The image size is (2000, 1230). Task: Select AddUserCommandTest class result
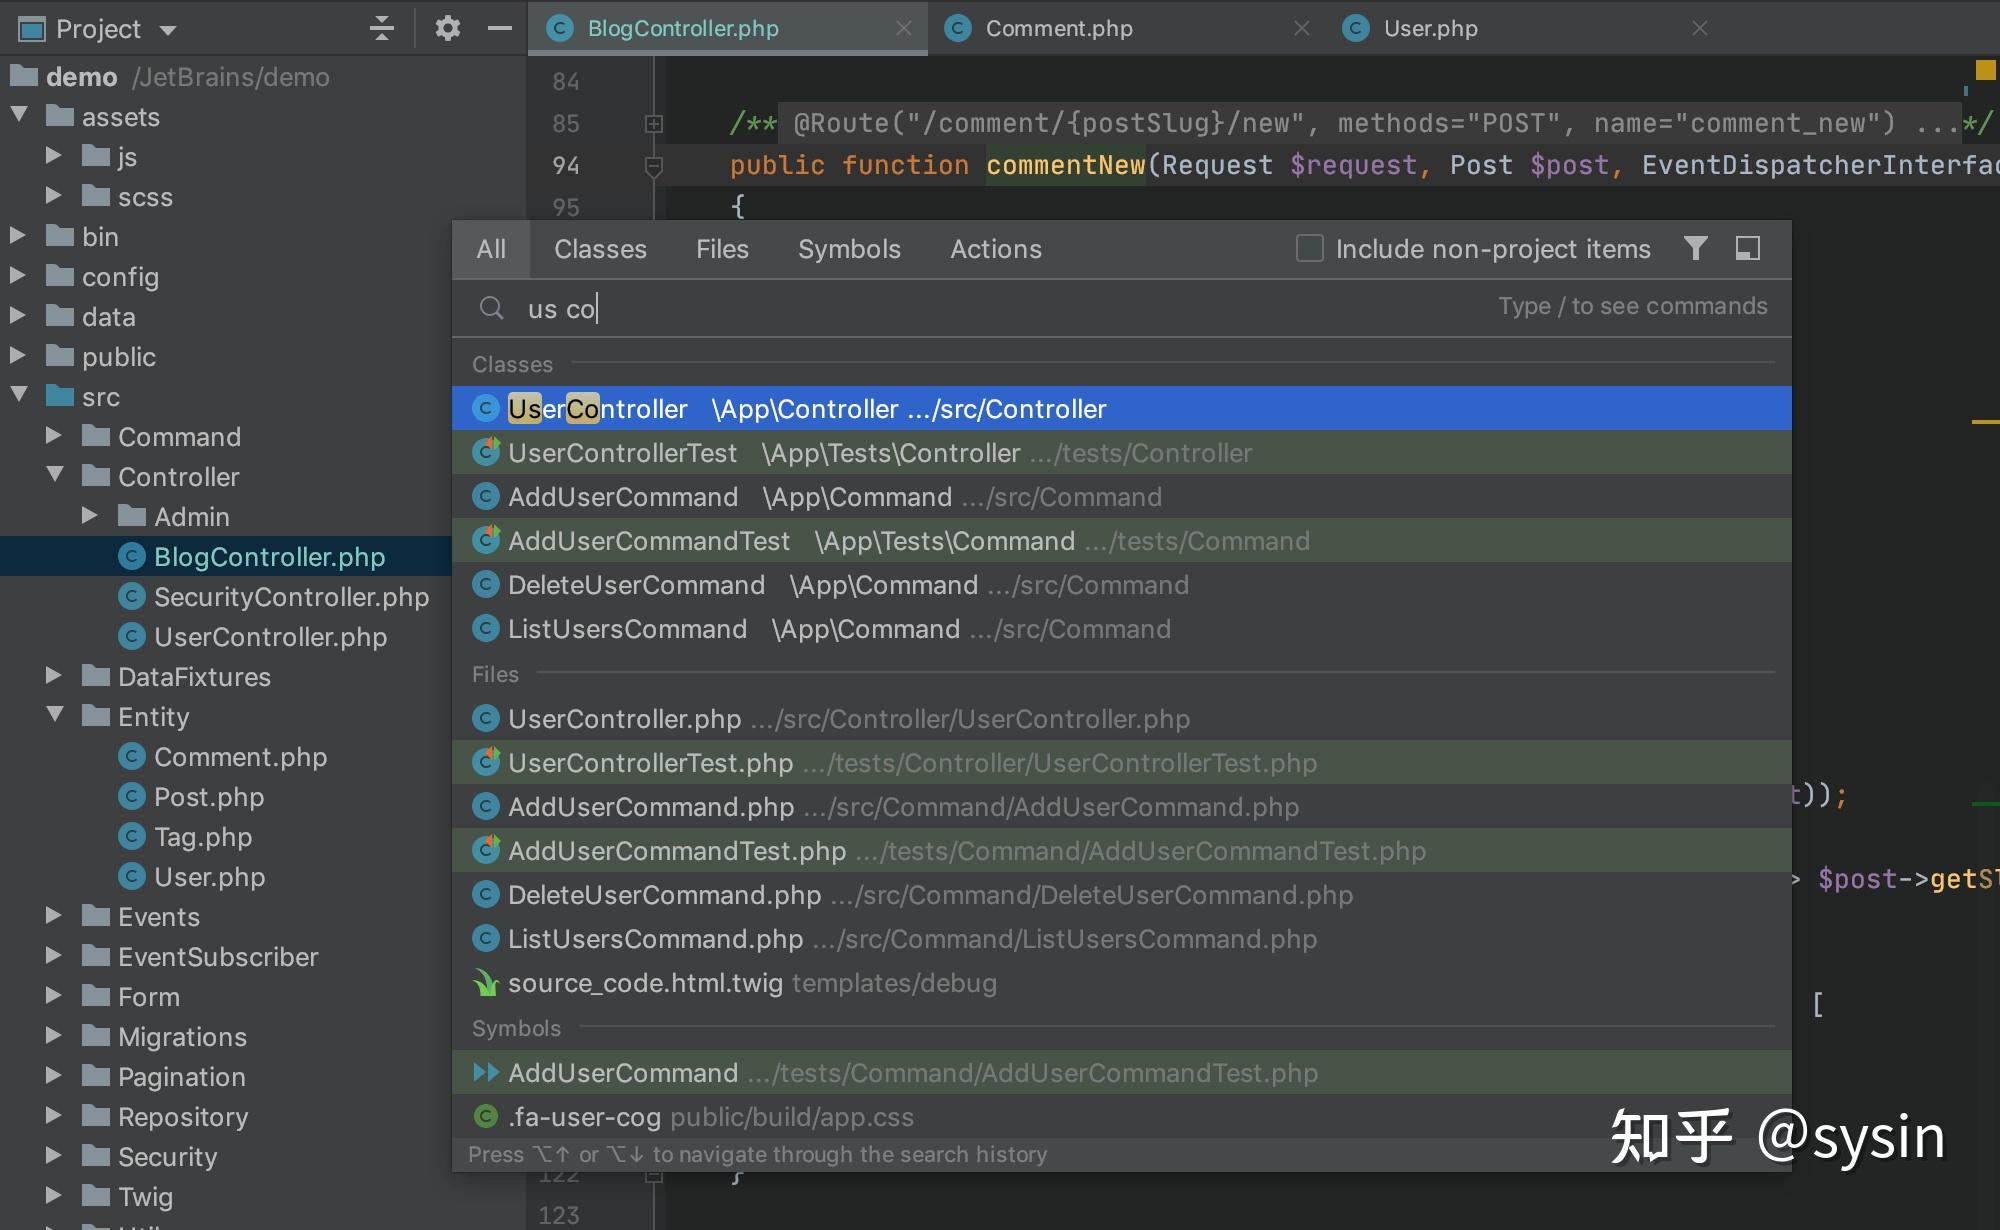(x=1121, y=541)
